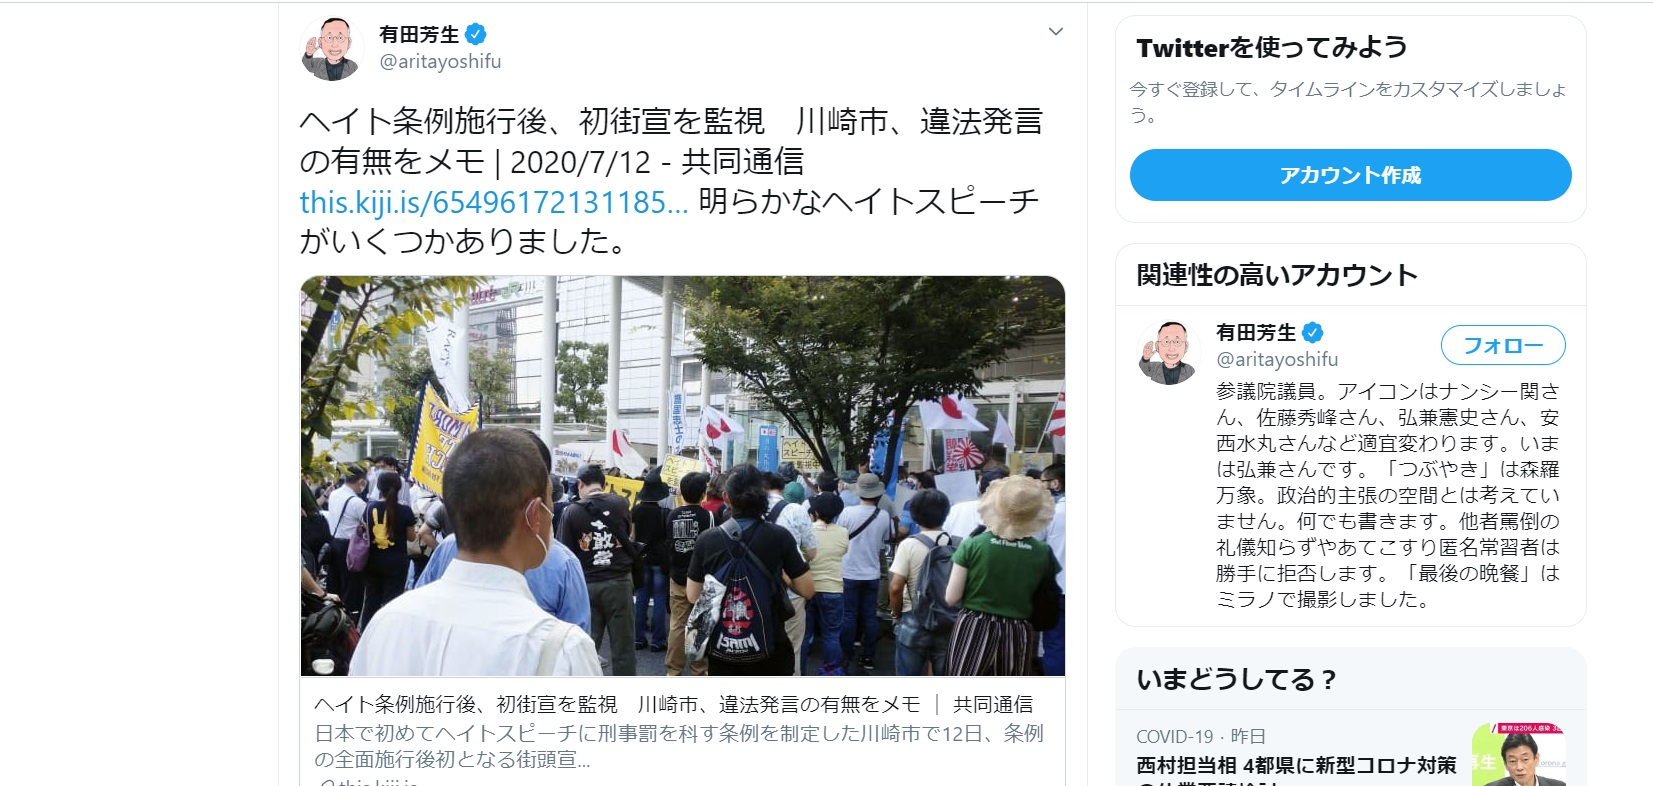
Task: Click 有田芳生 avatar in related accounts panel
Action: tap(1168, 352)
